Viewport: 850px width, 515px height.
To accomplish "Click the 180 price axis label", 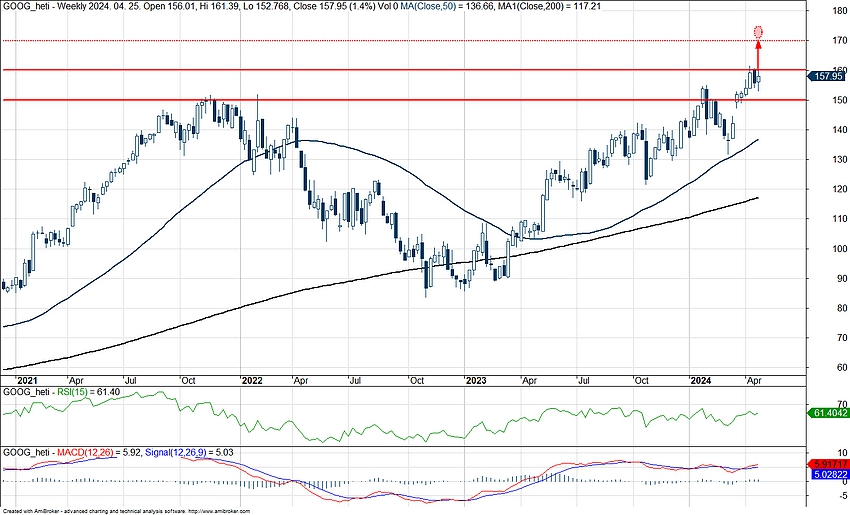I will coord(841,11).
